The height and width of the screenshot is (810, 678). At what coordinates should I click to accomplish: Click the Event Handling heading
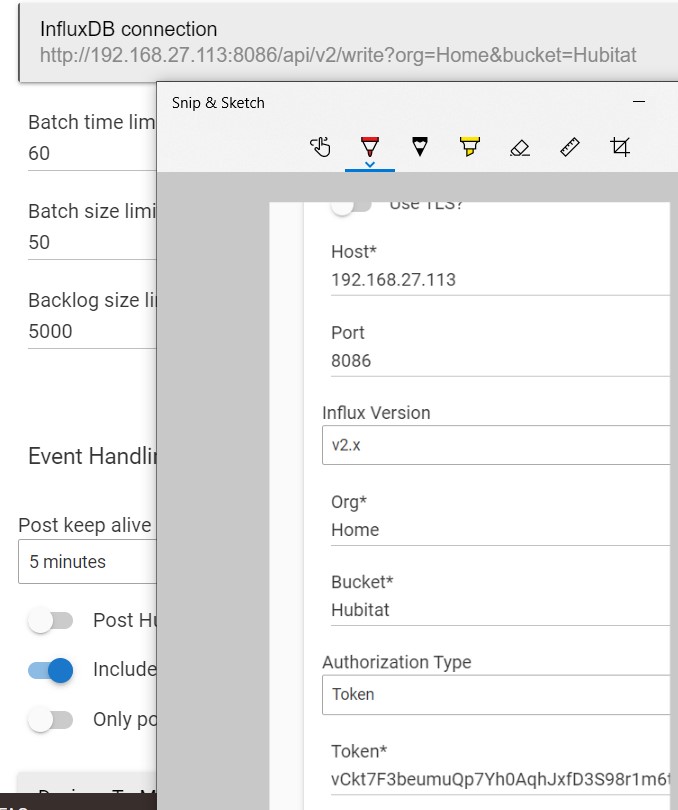[x=92, y=457]
